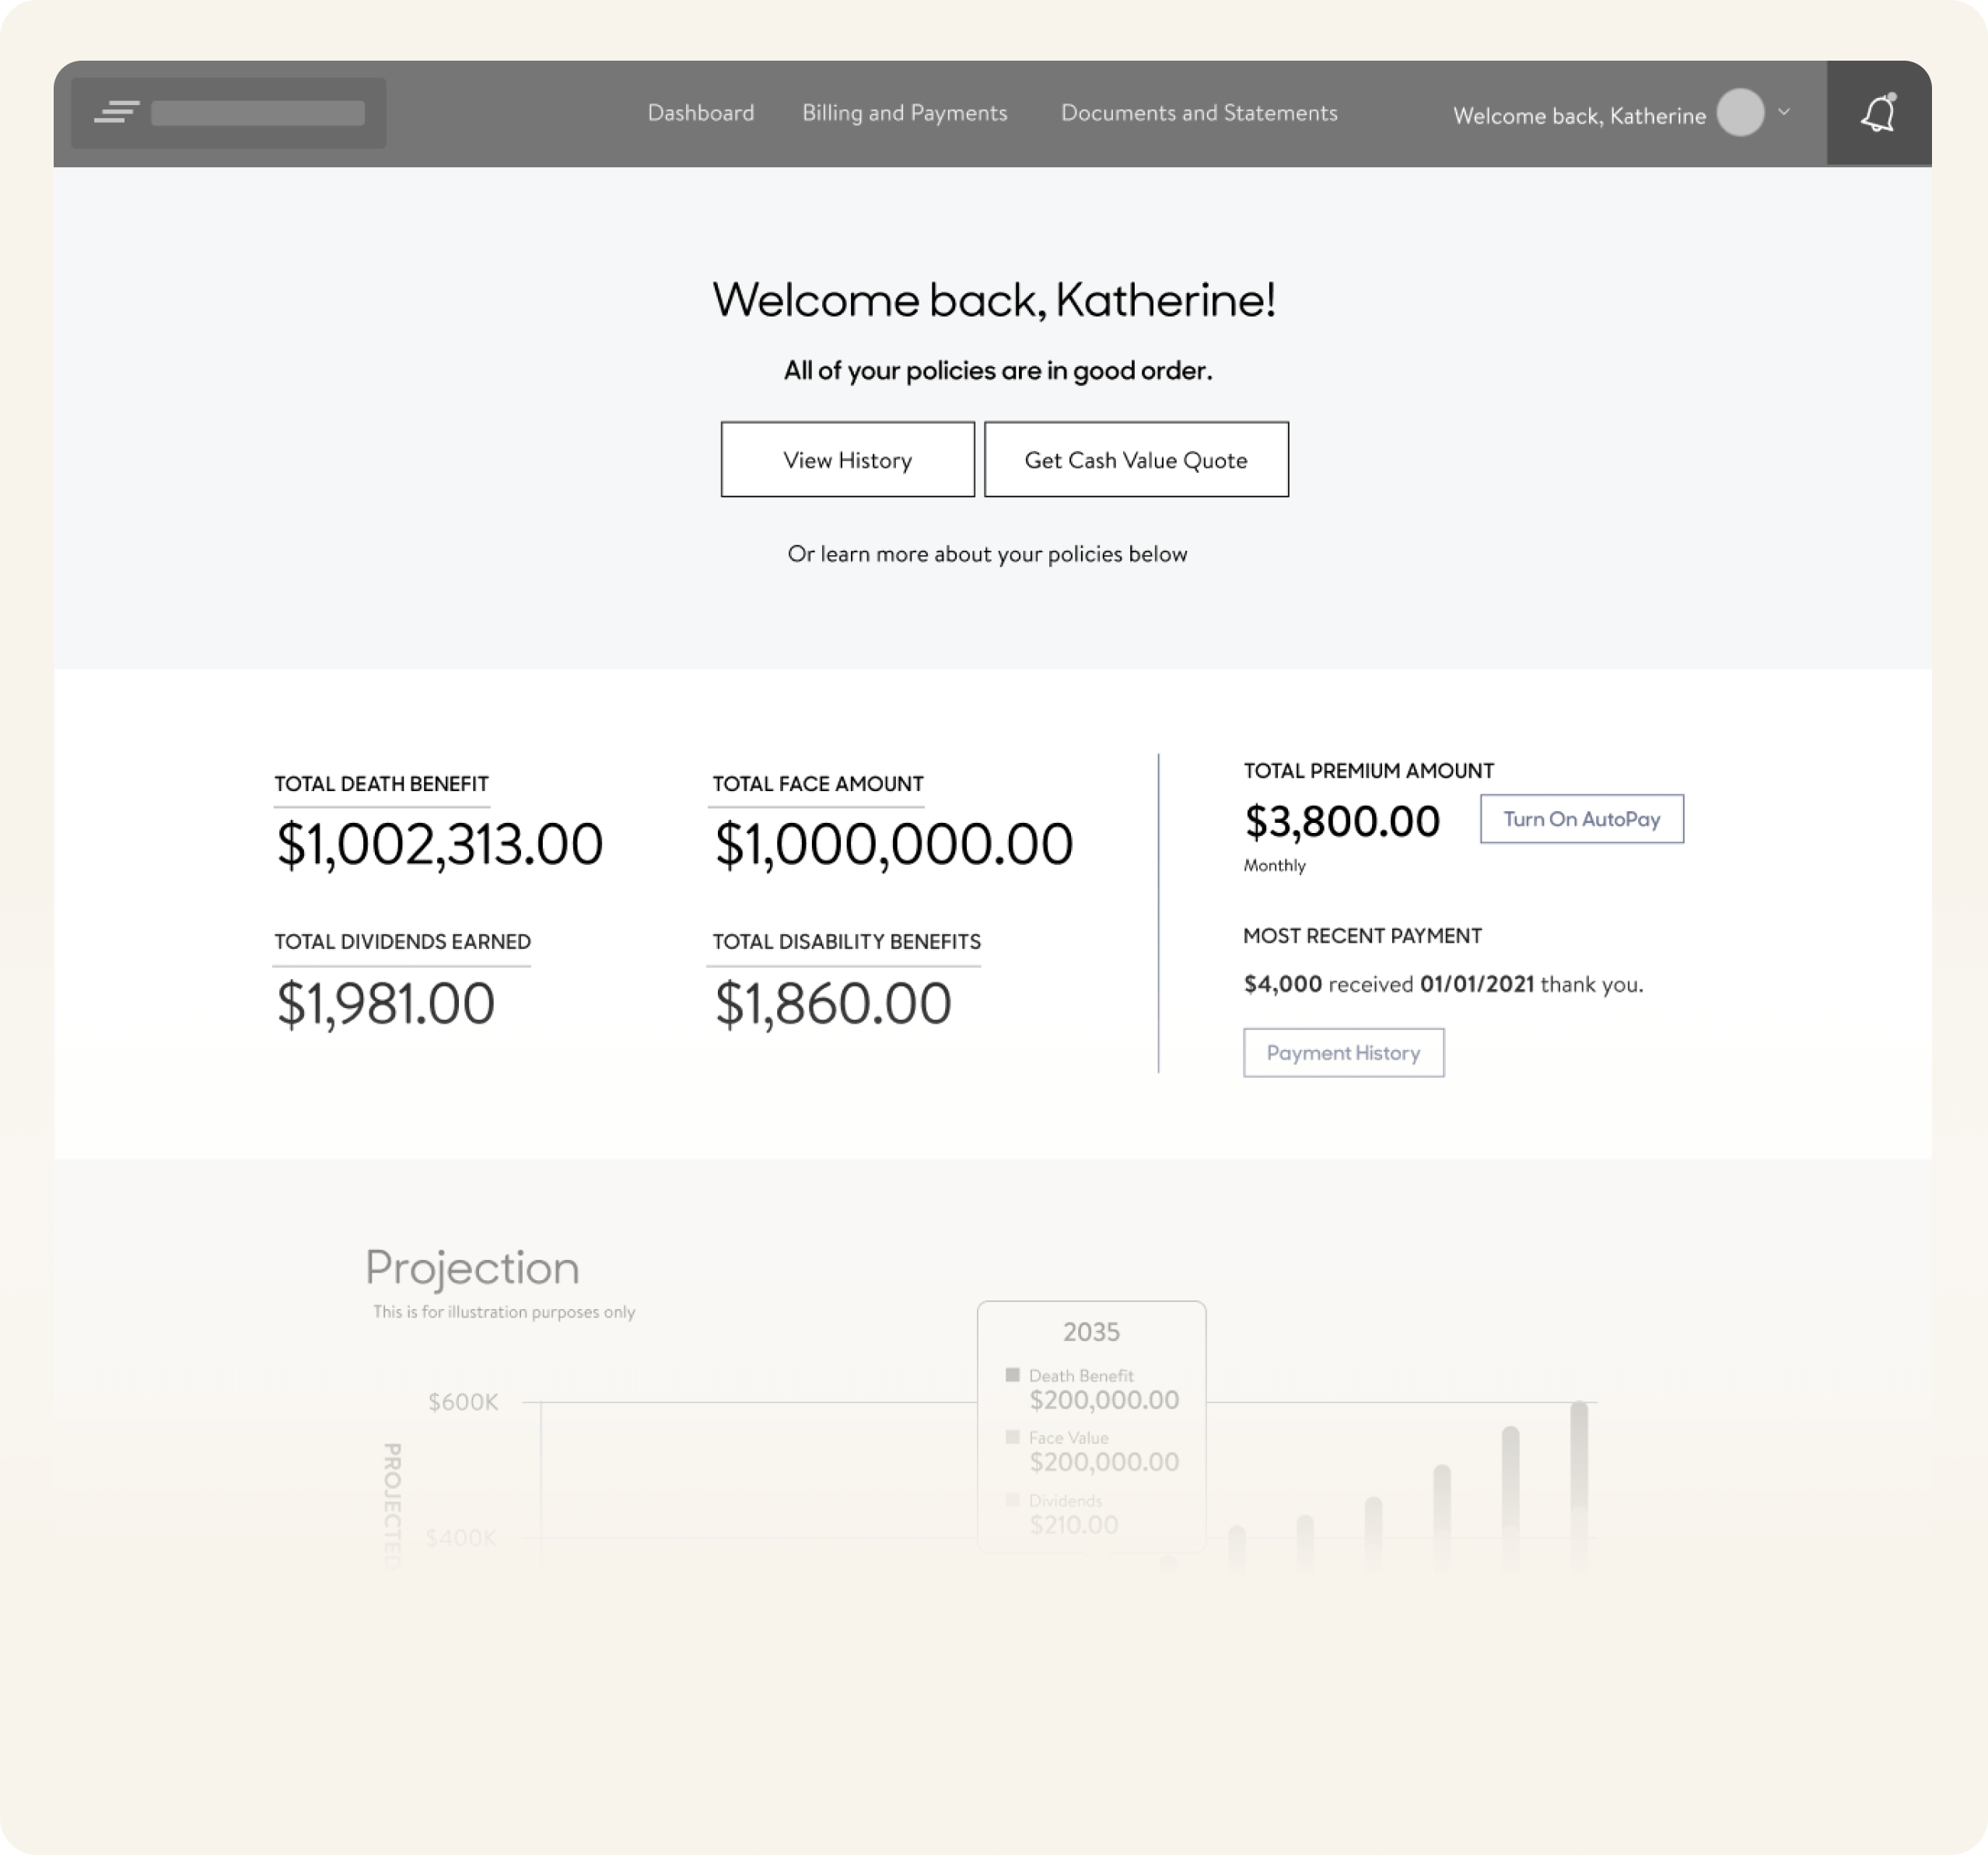Viewport: 1988px width, 1855px height.
Task: Expand the user account dropdown chevron
Action: pyautogui.click(x=1784, y=112)
